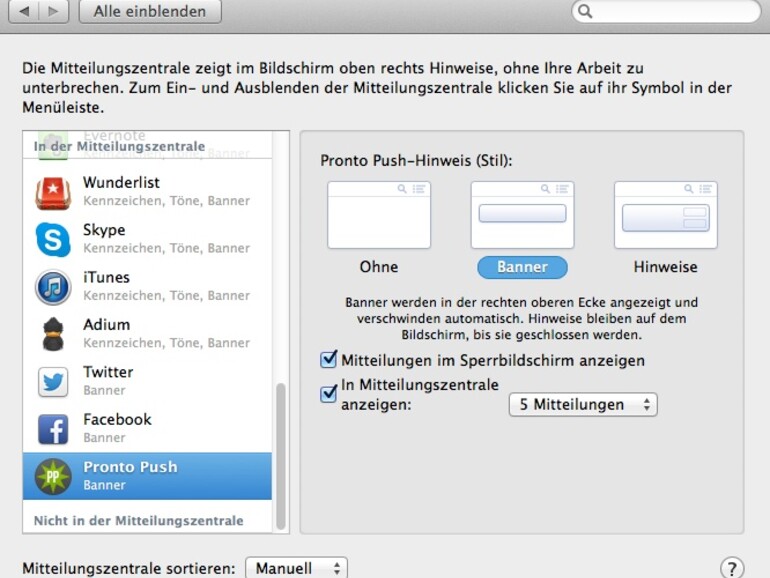Screen dimensions: 770x578
Task: Click into the search field
Action: point(666,11)
